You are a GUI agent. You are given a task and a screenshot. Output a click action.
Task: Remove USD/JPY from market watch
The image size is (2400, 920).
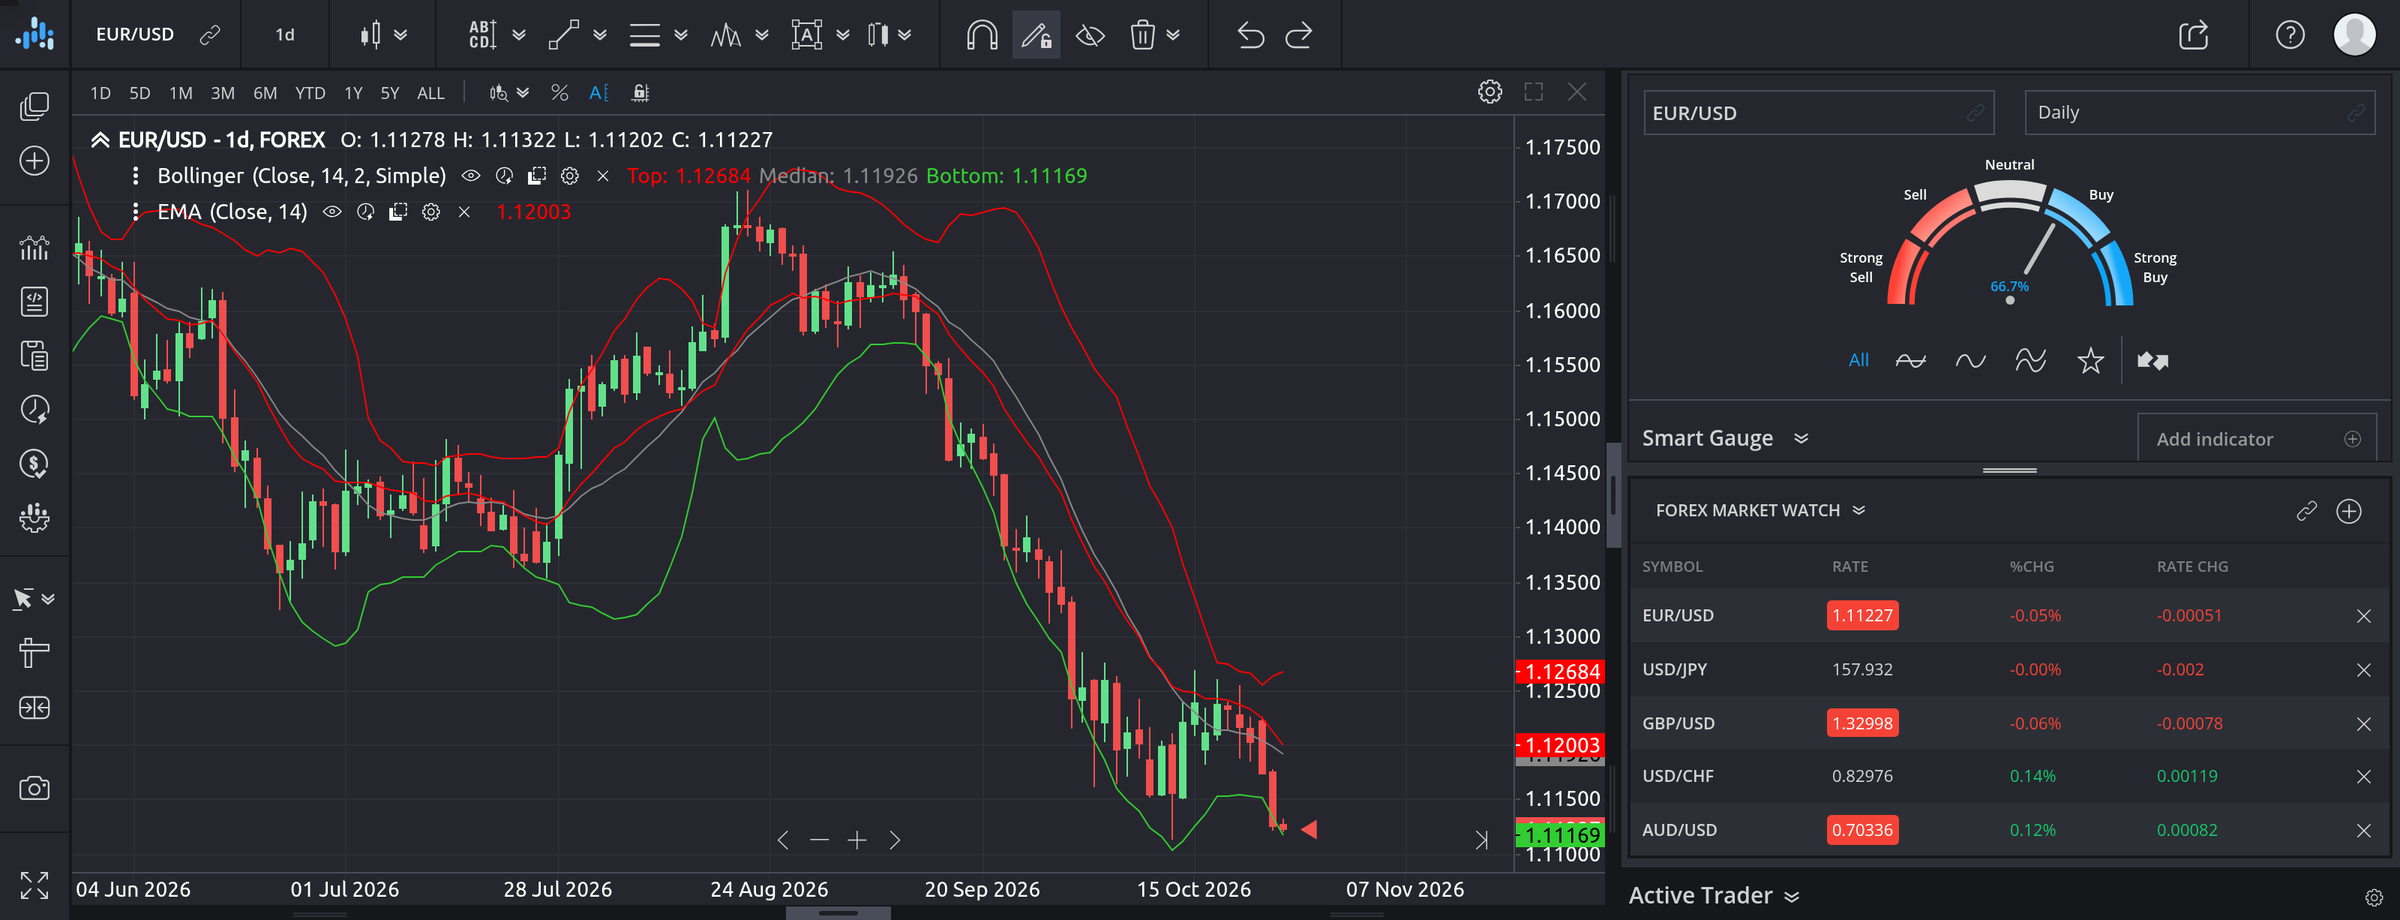(x=2364, y=670)
